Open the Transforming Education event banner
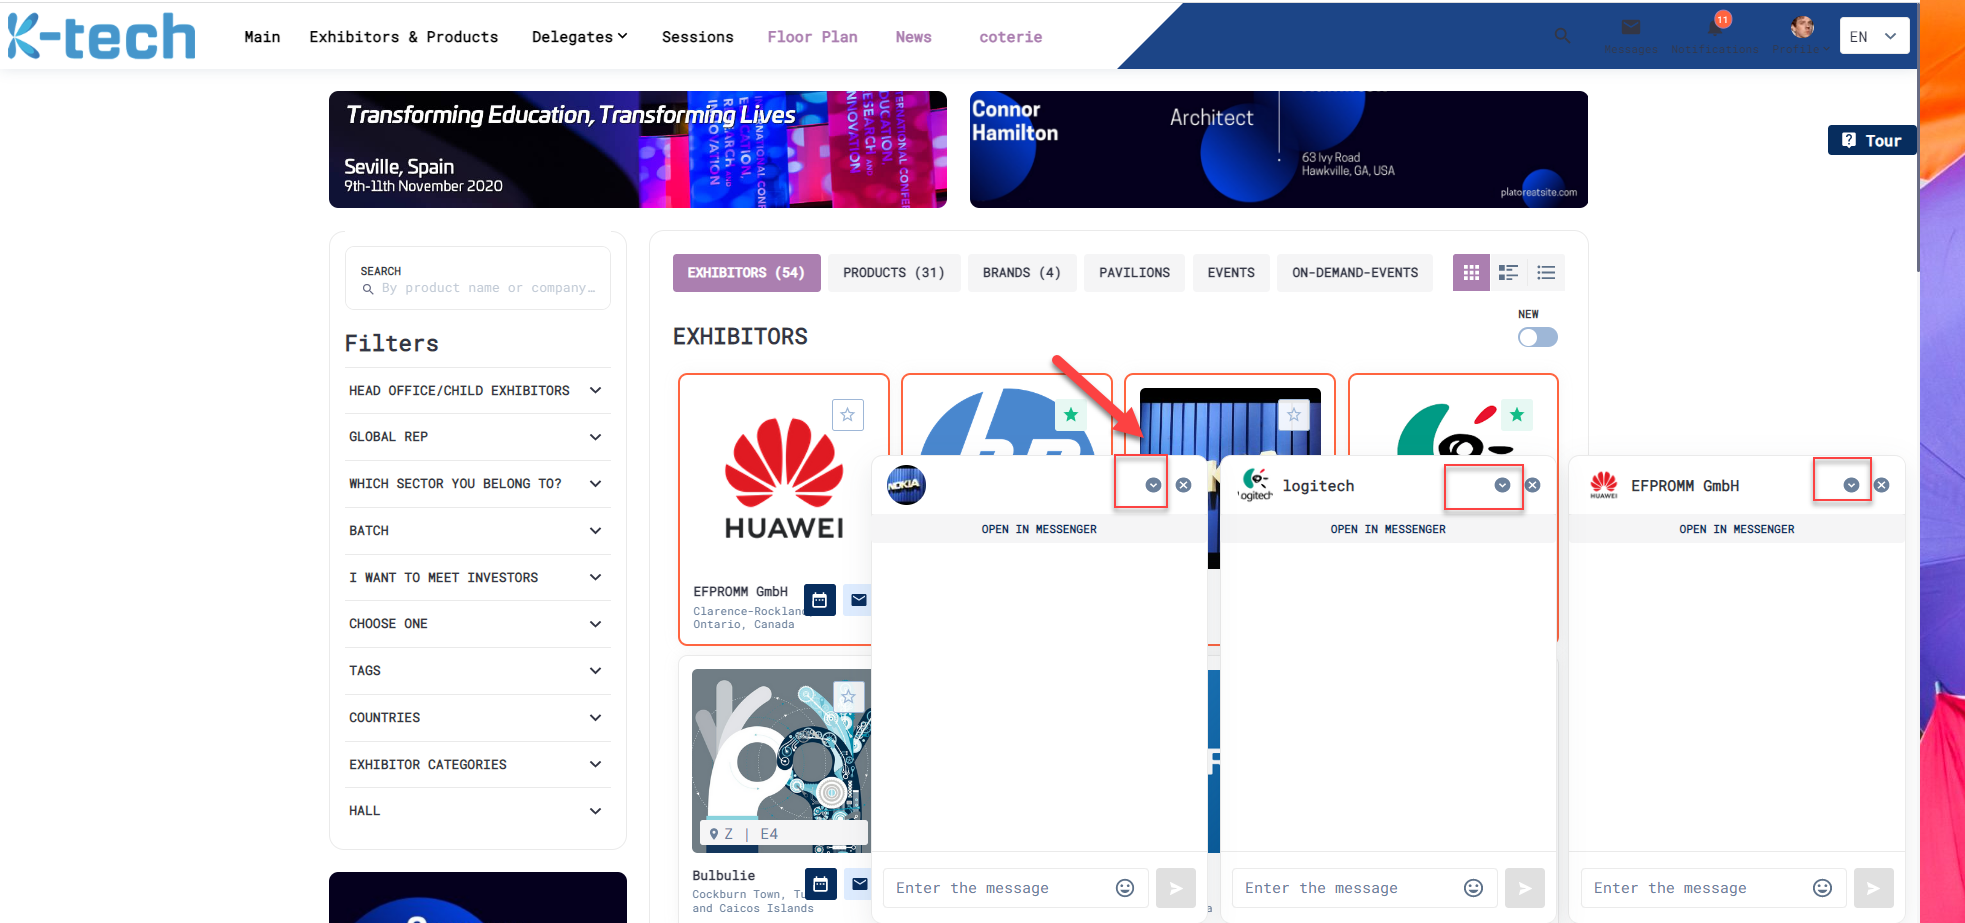The width and height of the screenshot is (1965, 923). pos(638,149)
